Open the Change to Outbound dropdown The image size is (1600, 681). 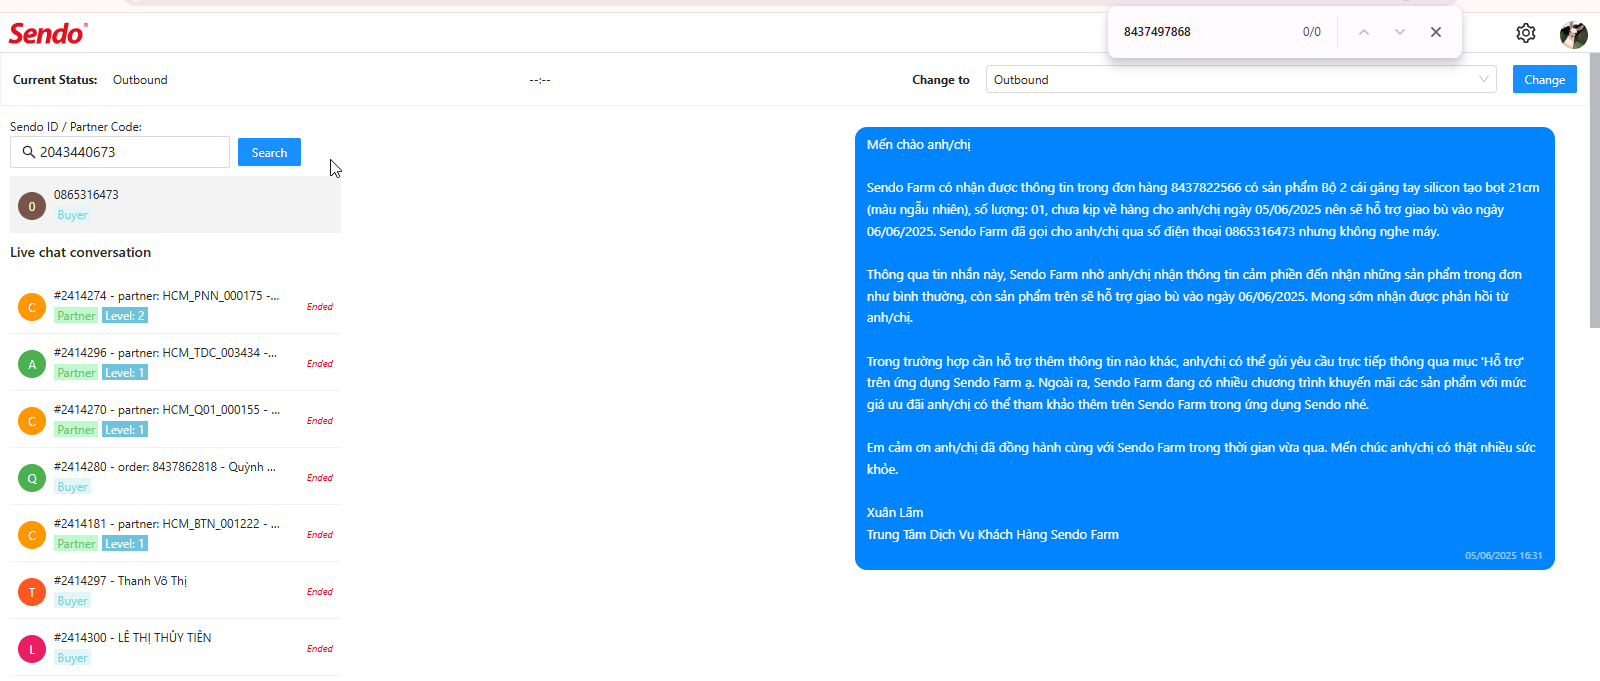pos(1241,79)
